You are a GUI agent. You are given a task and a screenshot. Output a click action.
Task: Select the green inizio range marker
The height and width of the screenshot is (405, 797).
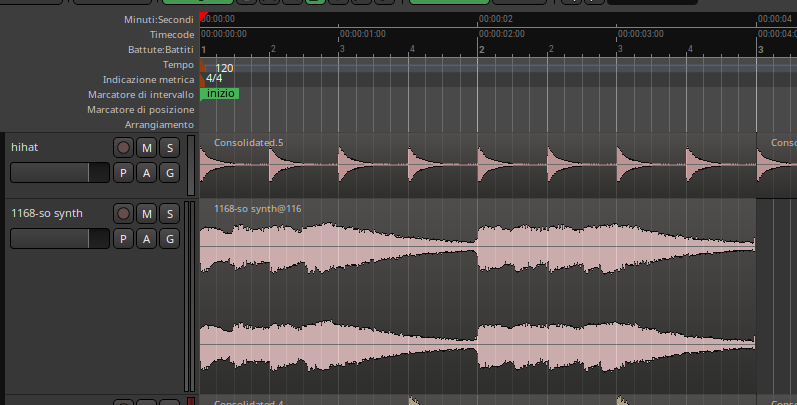point(220,93)
